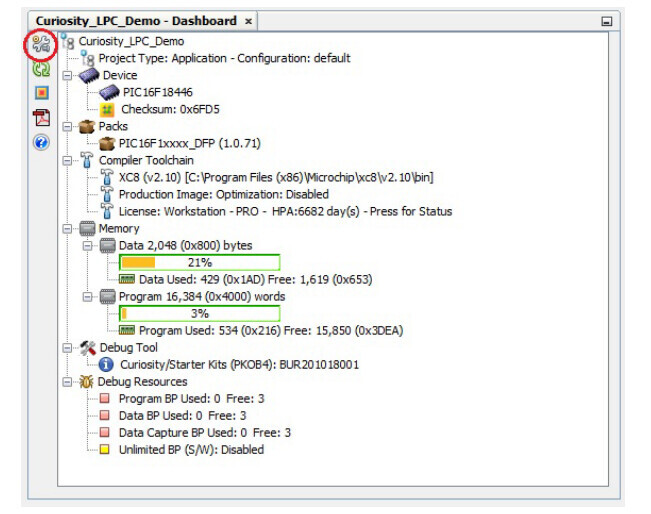Click the Data memory chip icon
Screen dimensions: 651x514
108,246
